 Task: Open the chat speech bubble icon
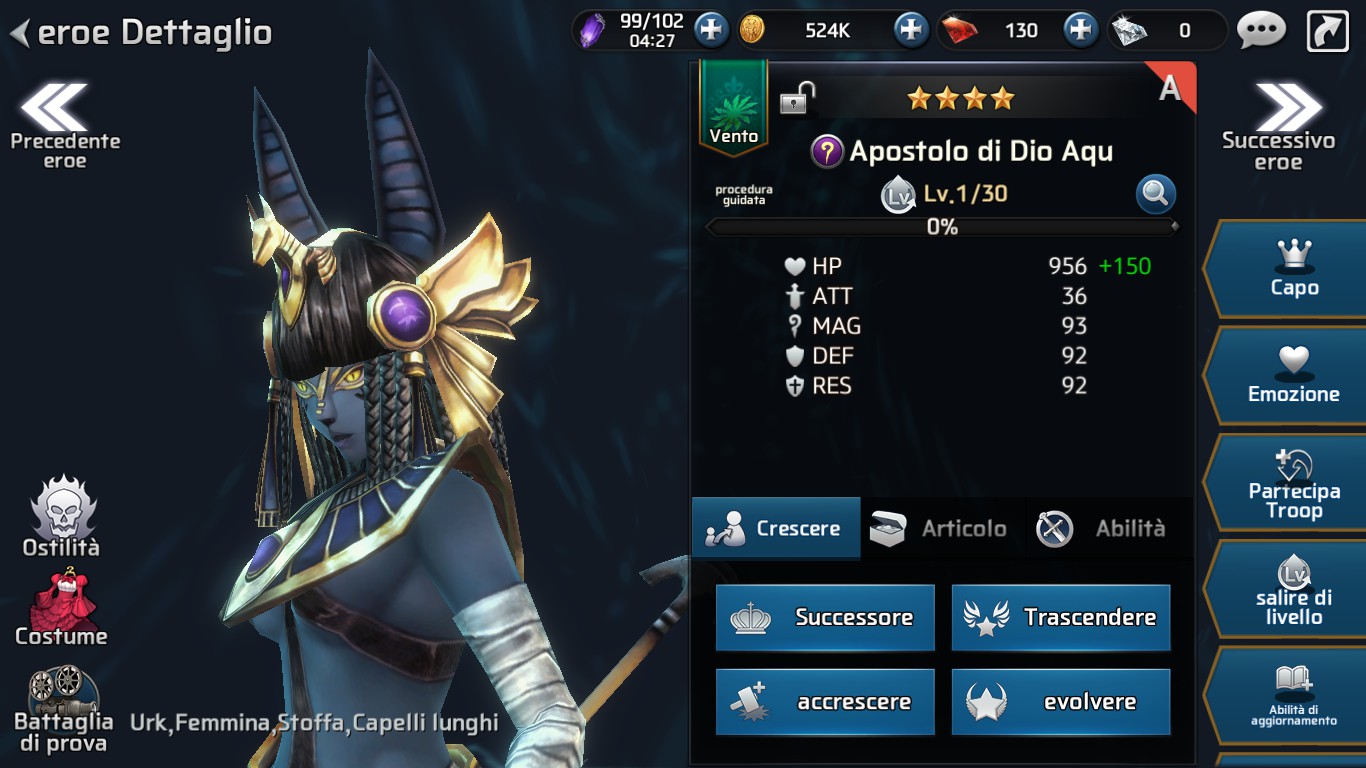point(1261,30)
